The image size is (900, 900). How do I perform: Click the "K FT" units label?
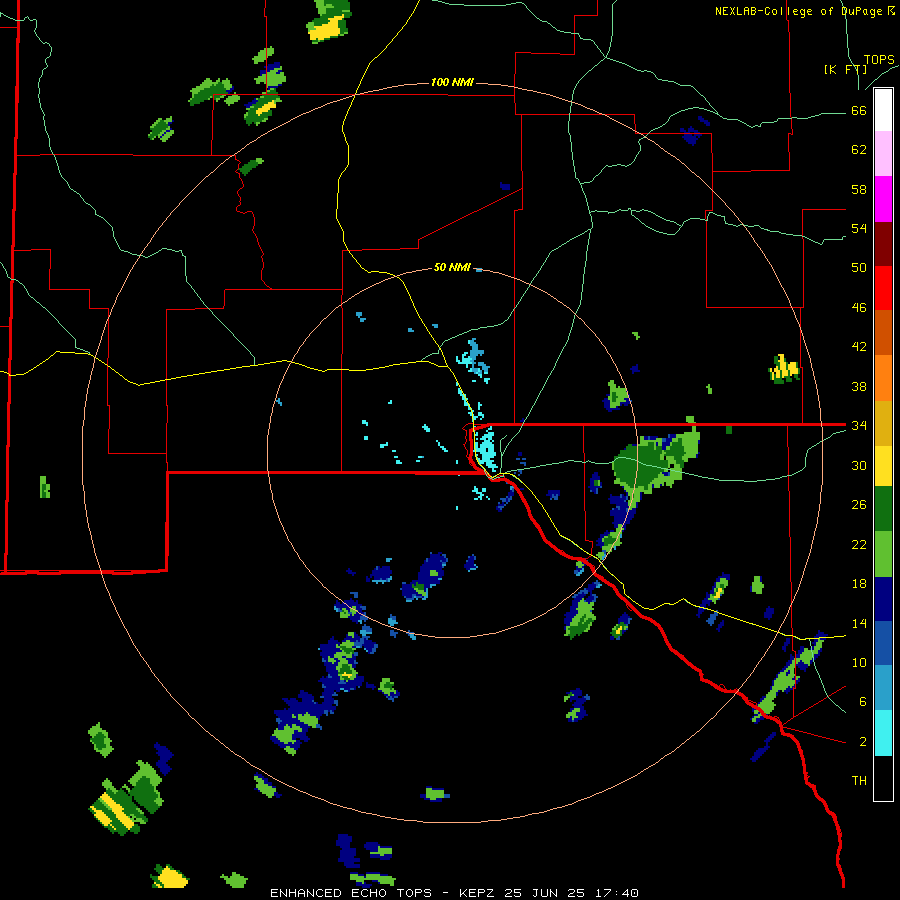click(x=845, y=69)
